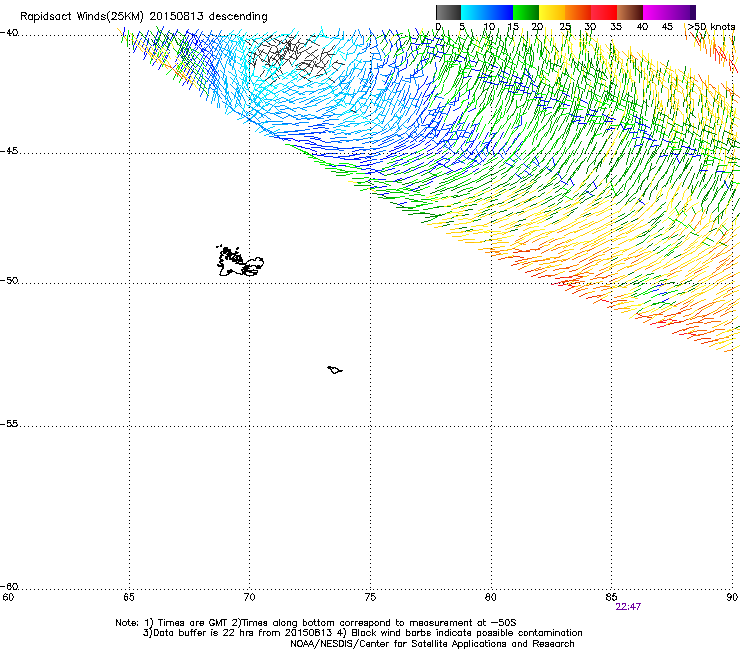The width and height of the screenshot is (740, 650).
Task: Click the "65" longitude label on the bottom axis
Action: pos(129,598)
